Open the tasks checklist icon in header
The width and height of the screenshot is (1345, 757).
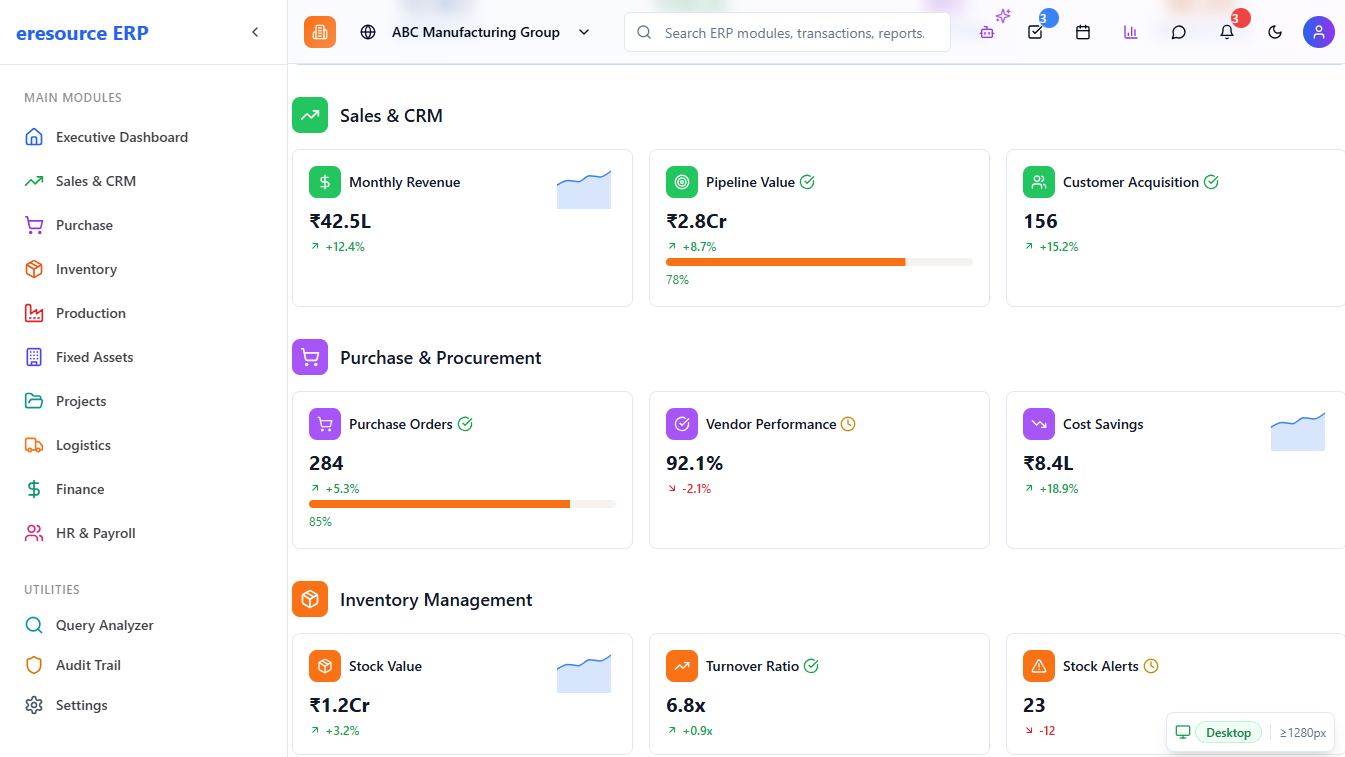[x=1035, y=32]
